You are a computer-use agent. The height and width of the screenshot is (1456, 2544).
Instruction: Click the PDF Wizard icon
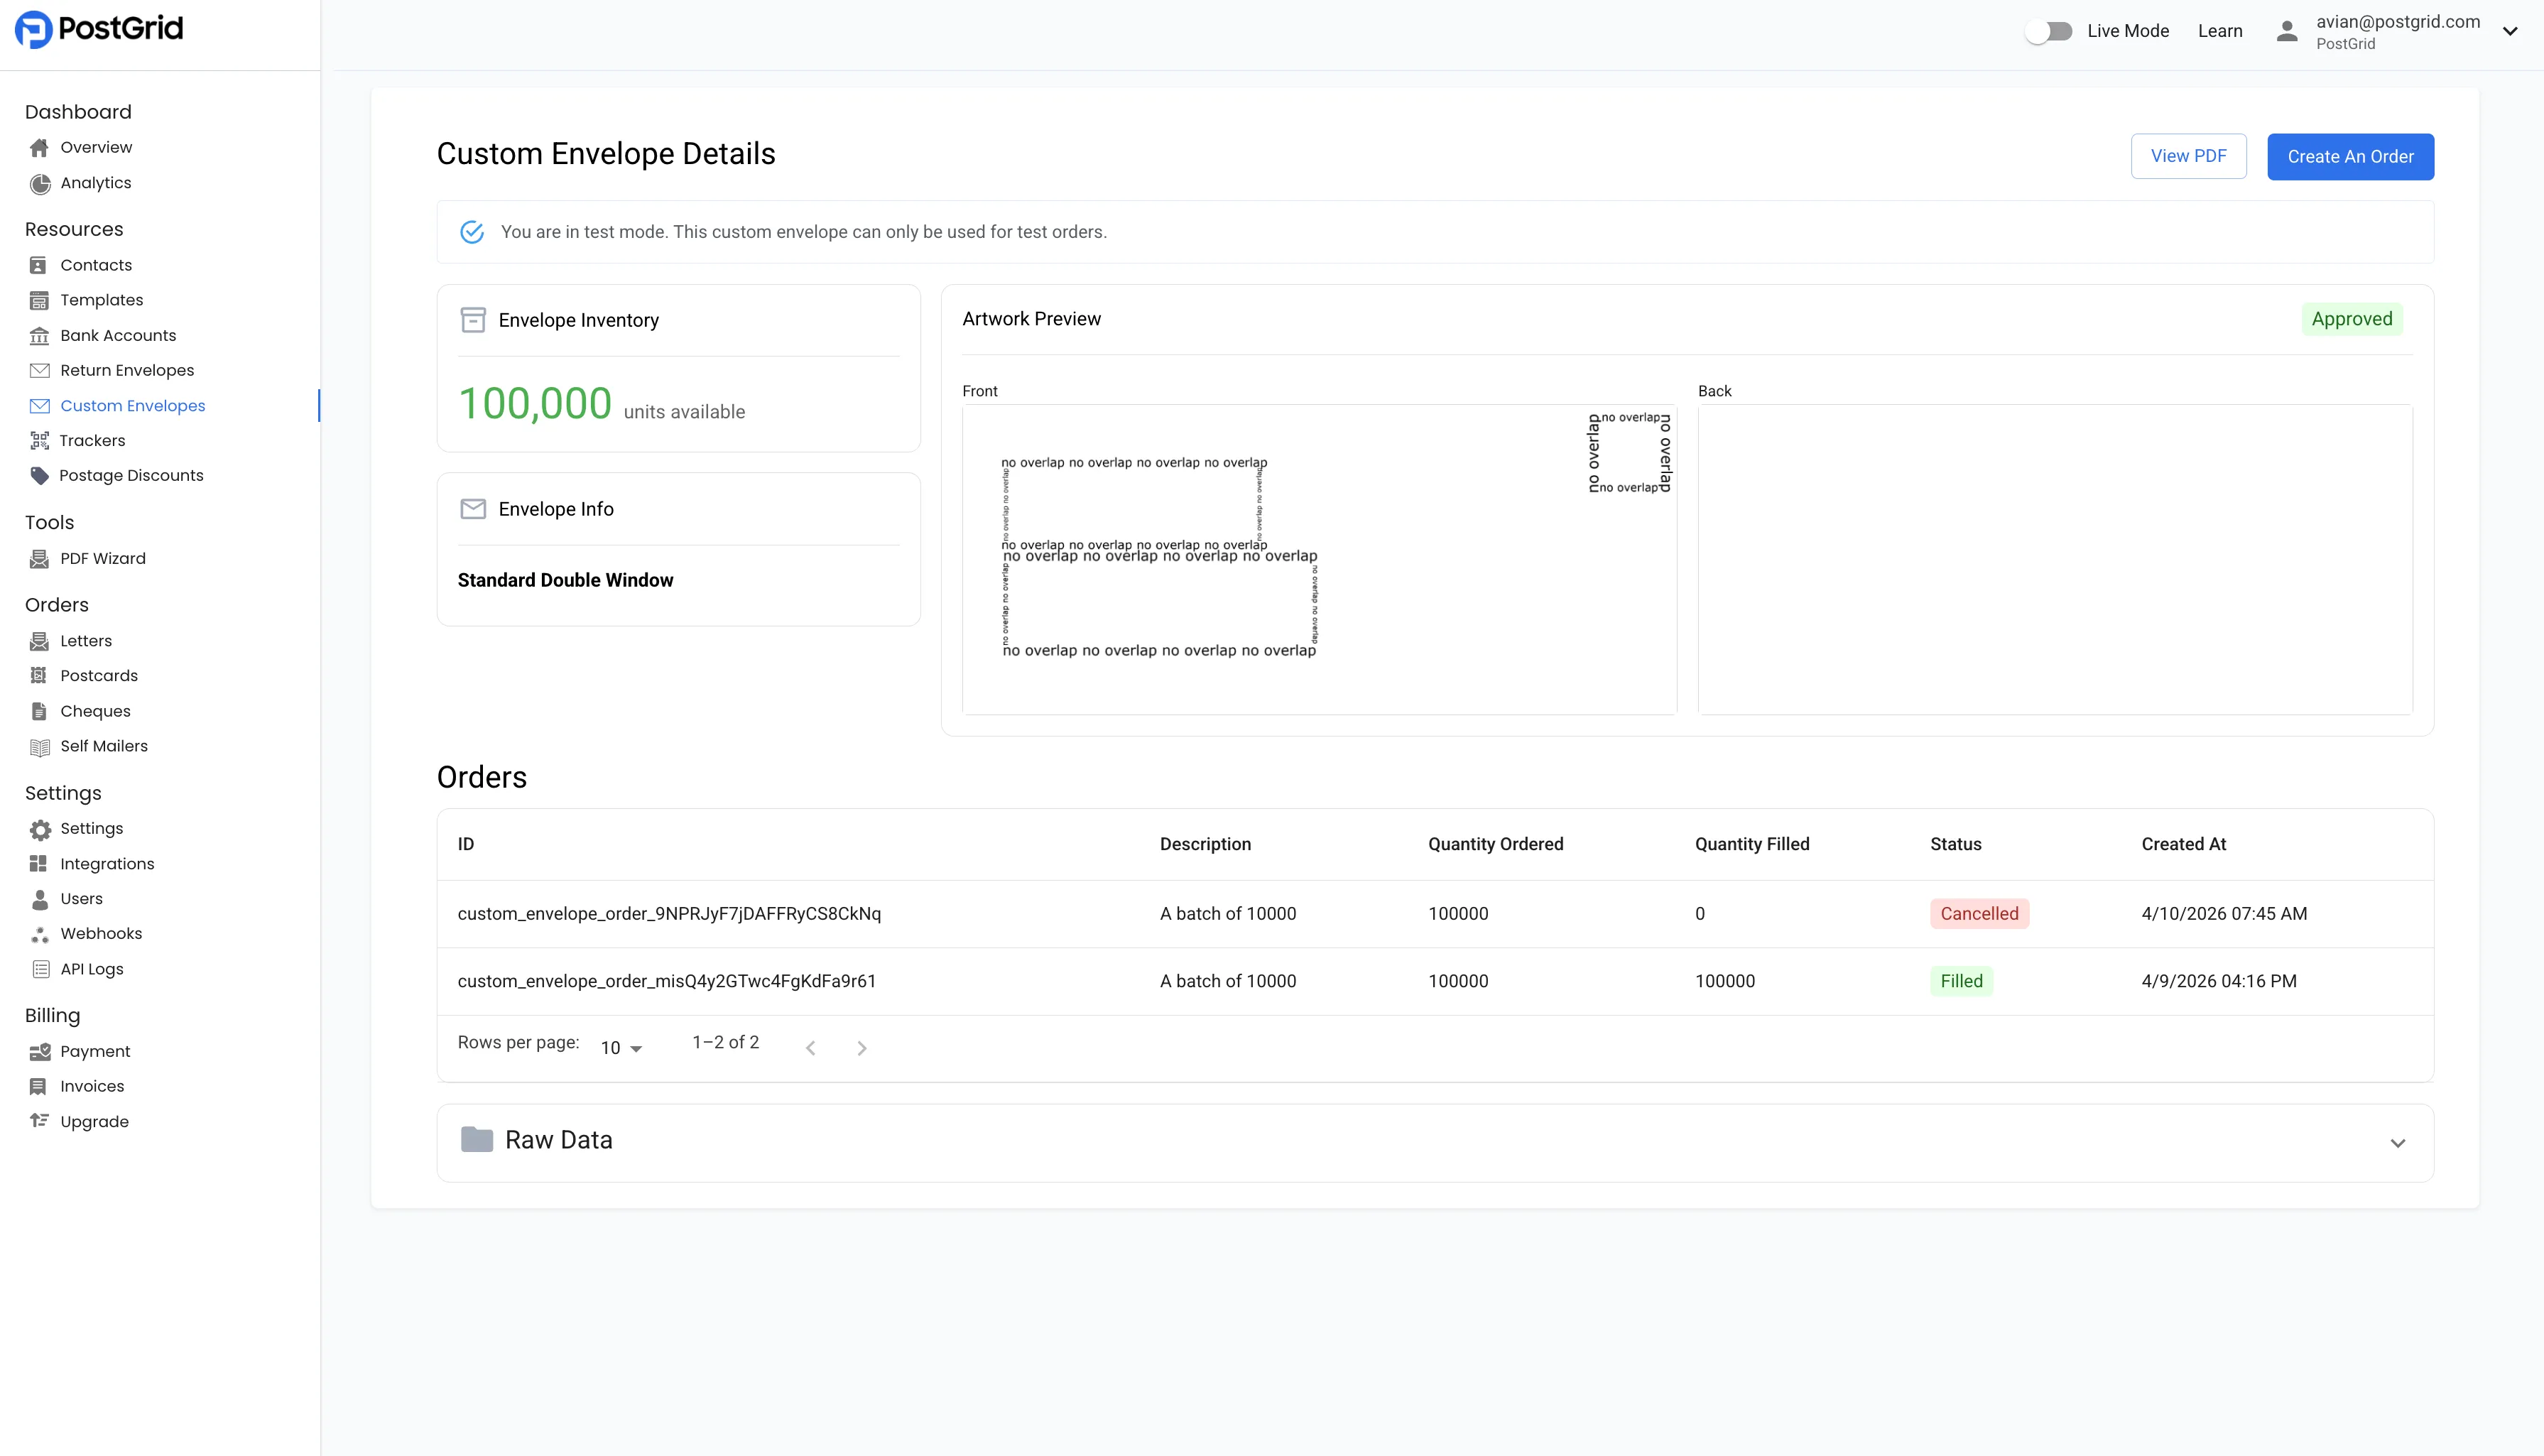click(39, 559)
